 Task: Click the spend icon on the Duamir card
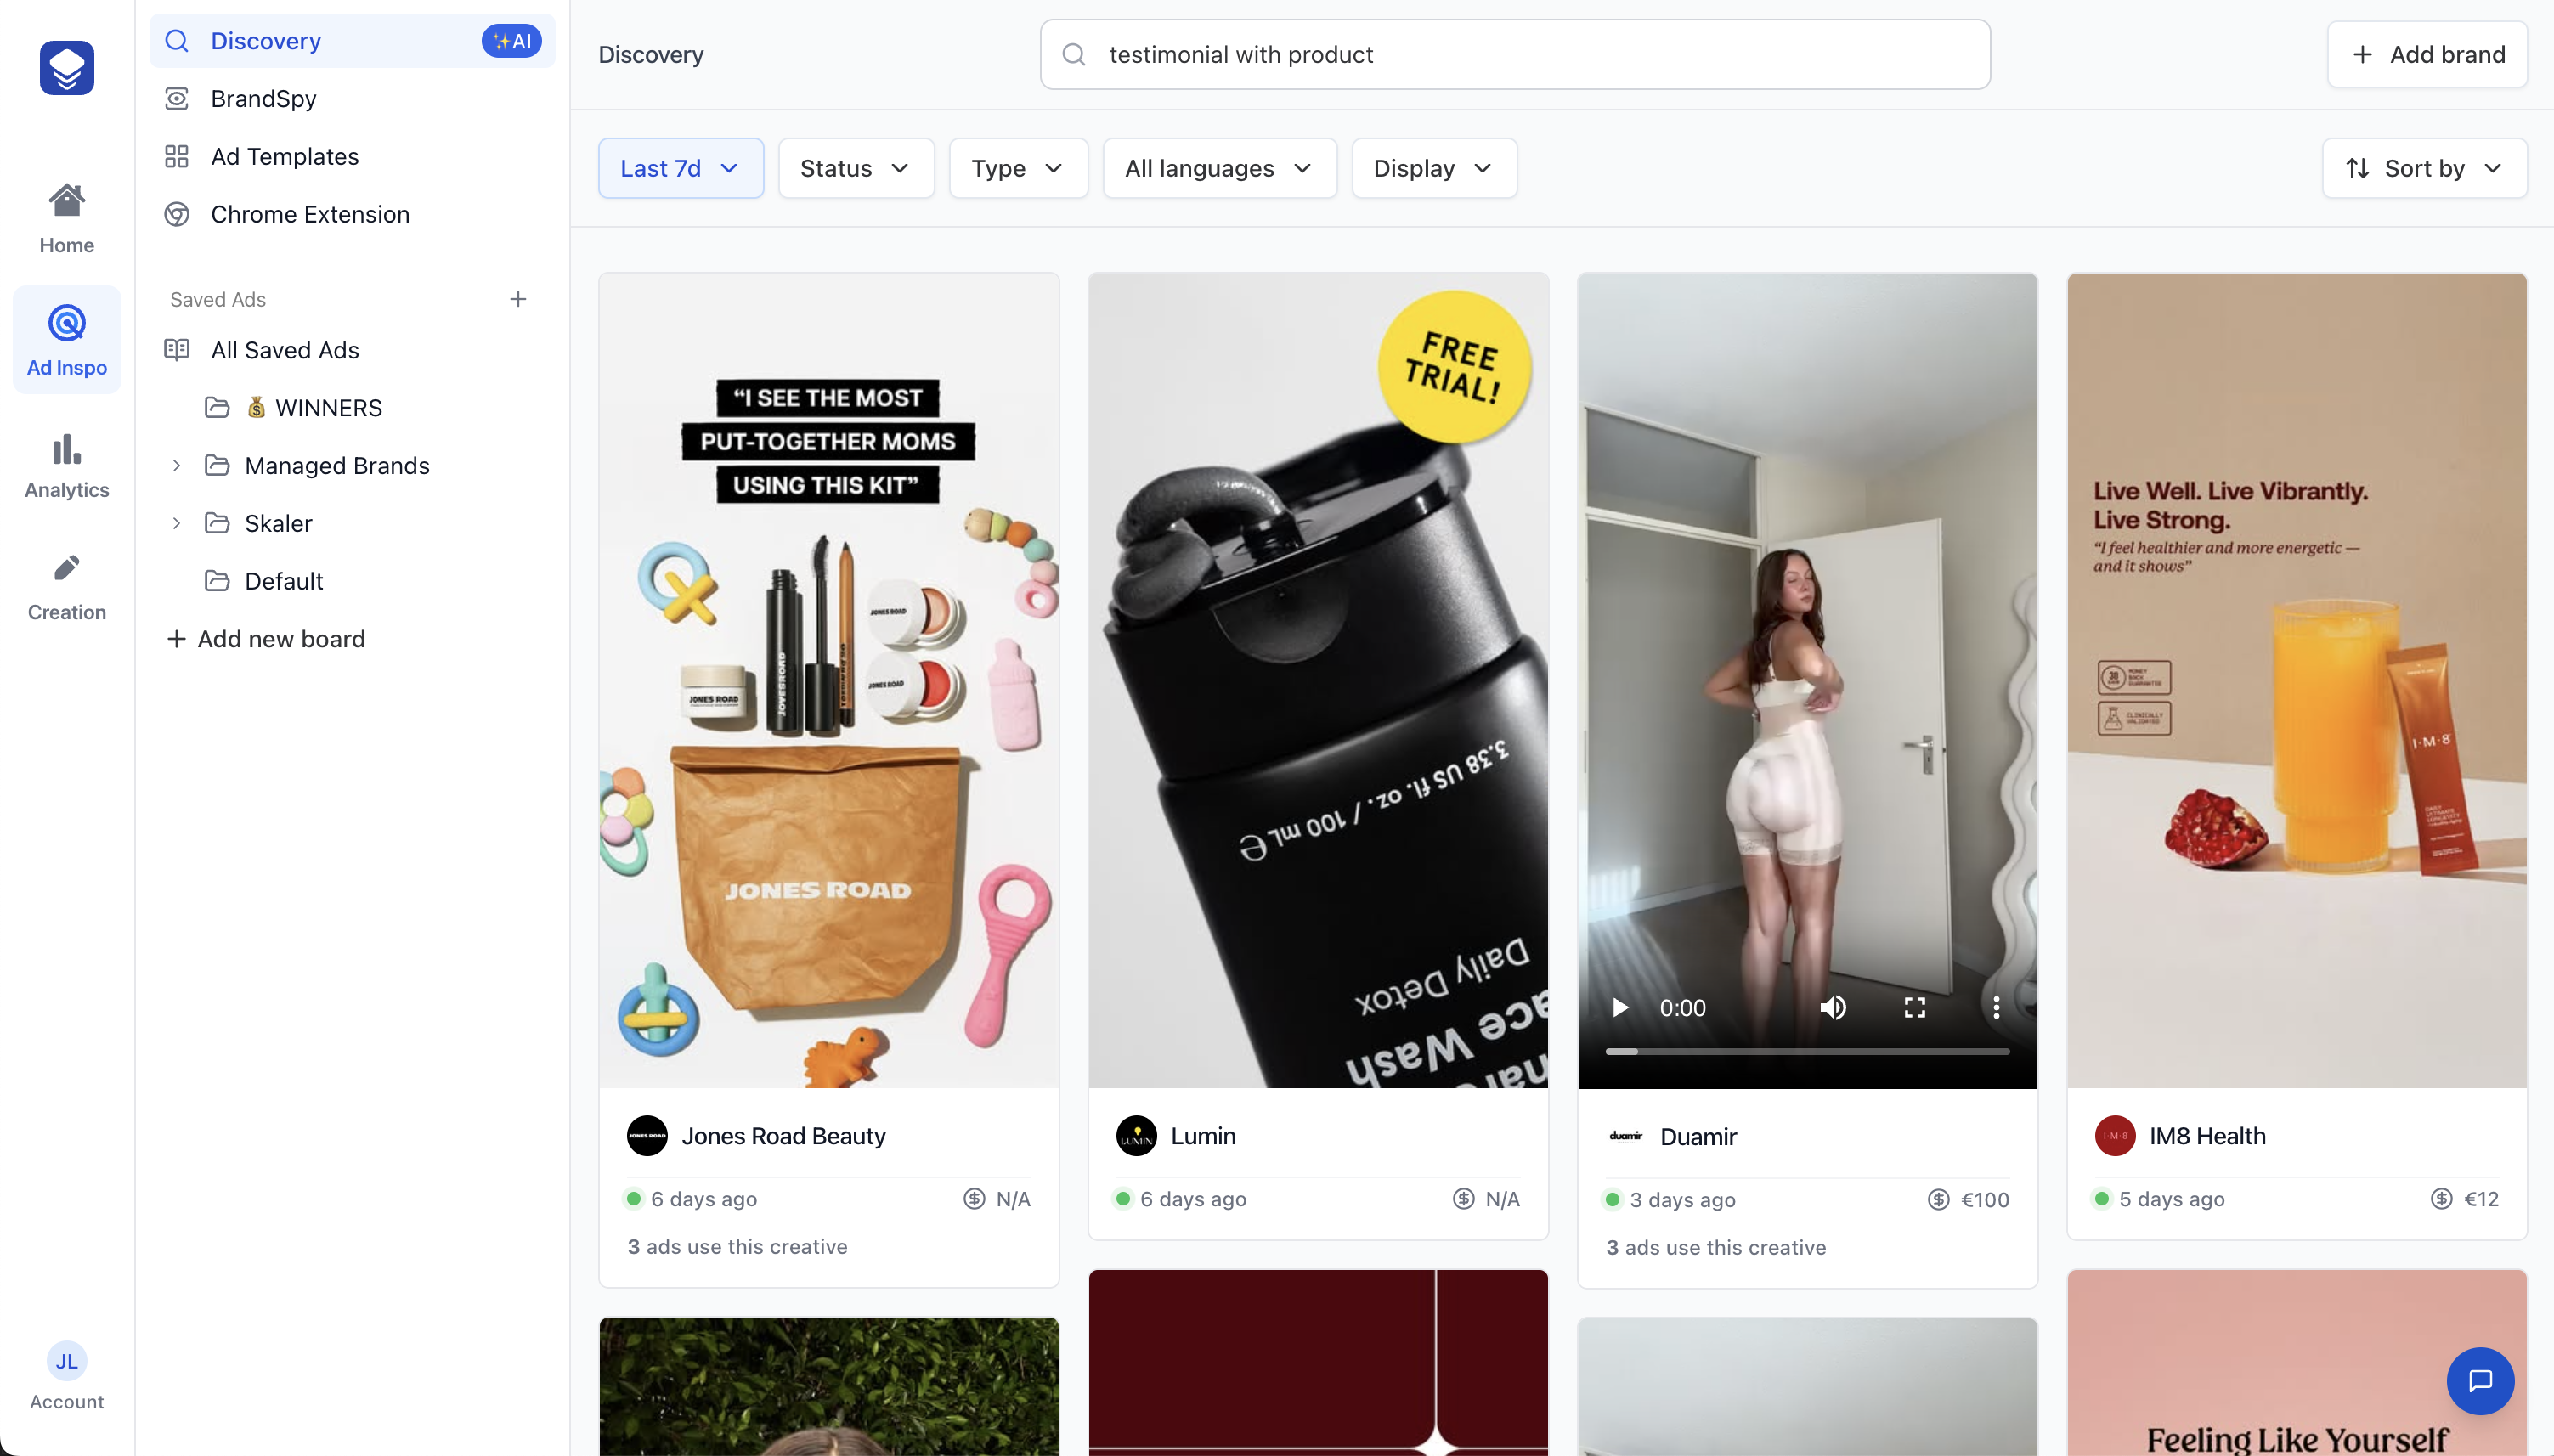pos(1939,1200)
